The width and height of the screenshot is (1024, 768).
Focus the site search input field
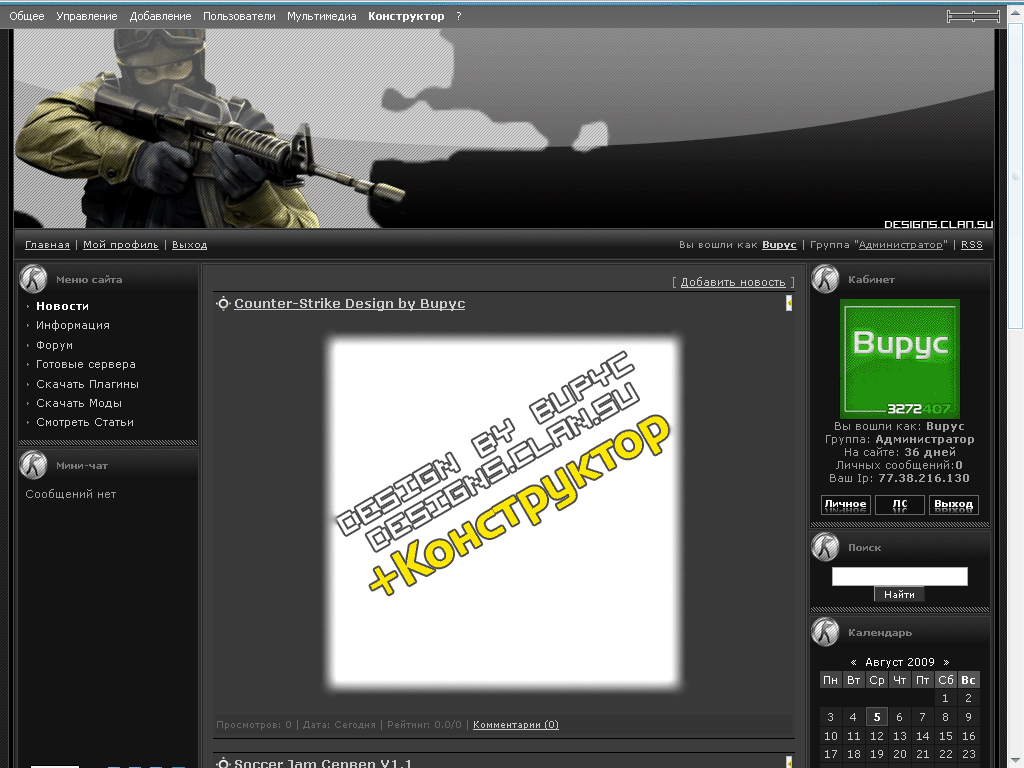900,576
